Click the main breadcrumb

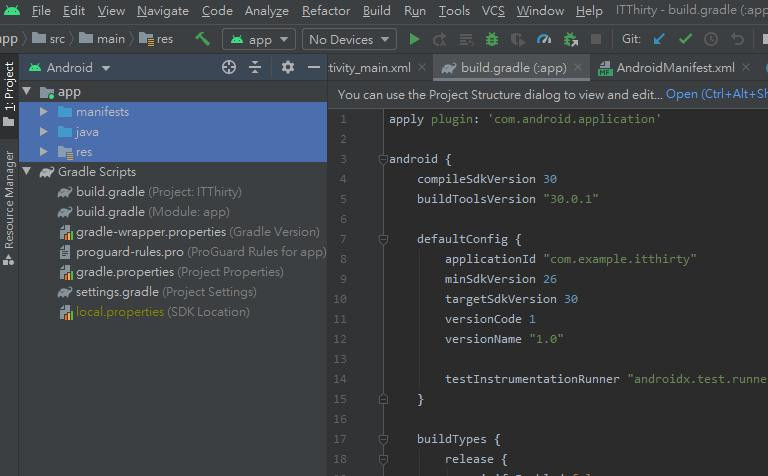(102, 39)
